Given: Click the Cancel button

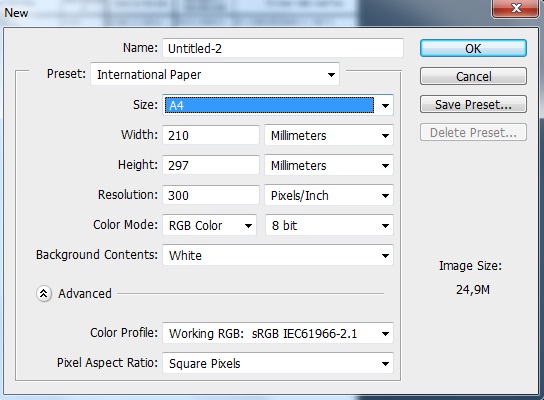Looking at the screenshot, I should click(x=473, y=76).
